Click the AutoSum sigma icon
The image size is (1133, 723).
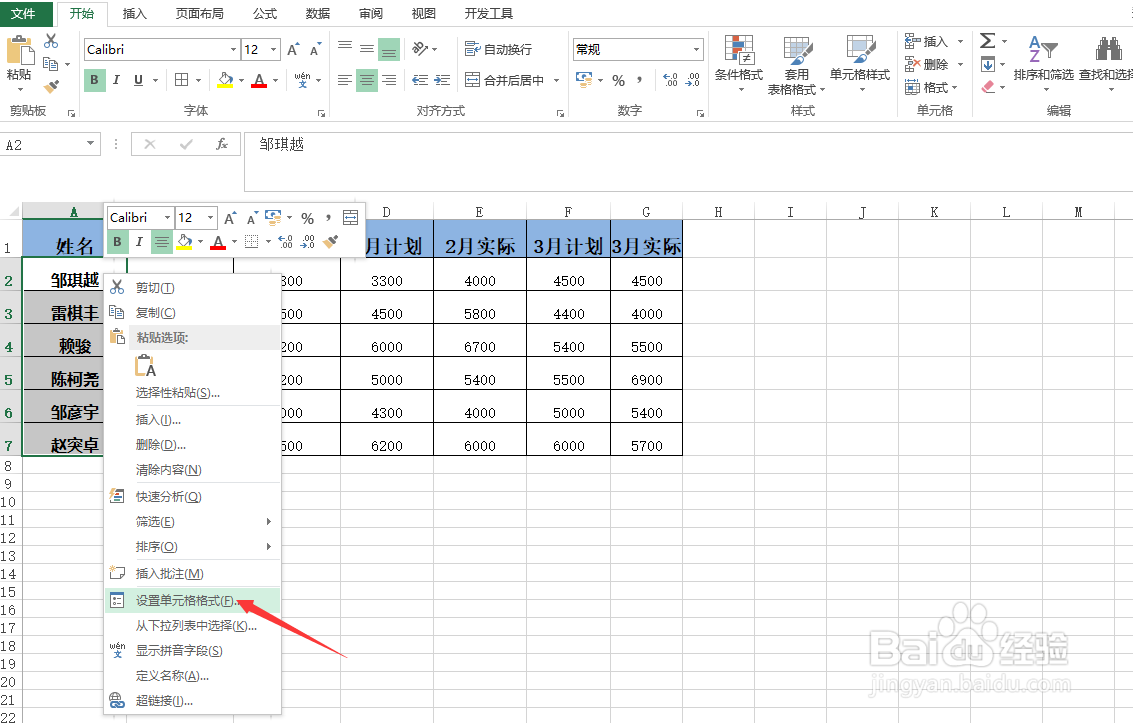988,40
